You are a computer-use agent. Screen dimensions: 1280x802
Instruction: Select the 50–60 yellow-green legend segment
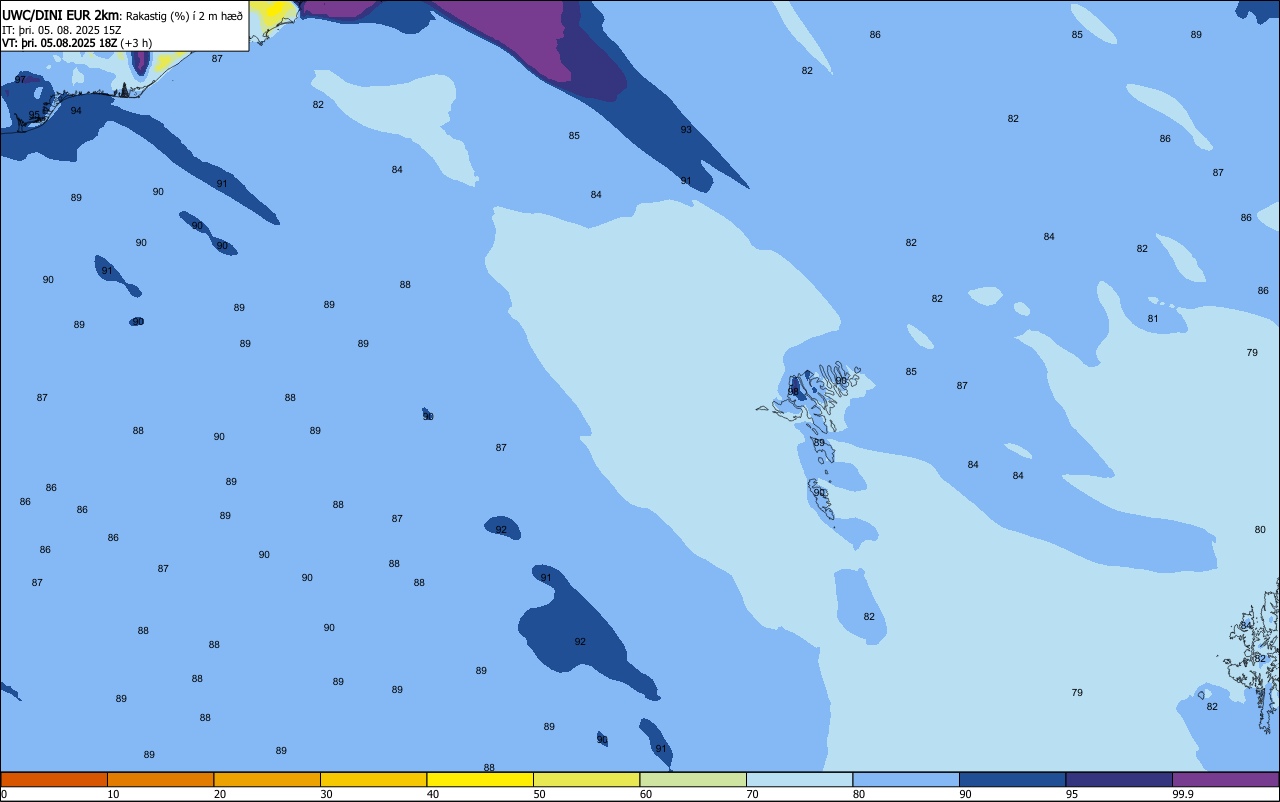pos(586,779)
